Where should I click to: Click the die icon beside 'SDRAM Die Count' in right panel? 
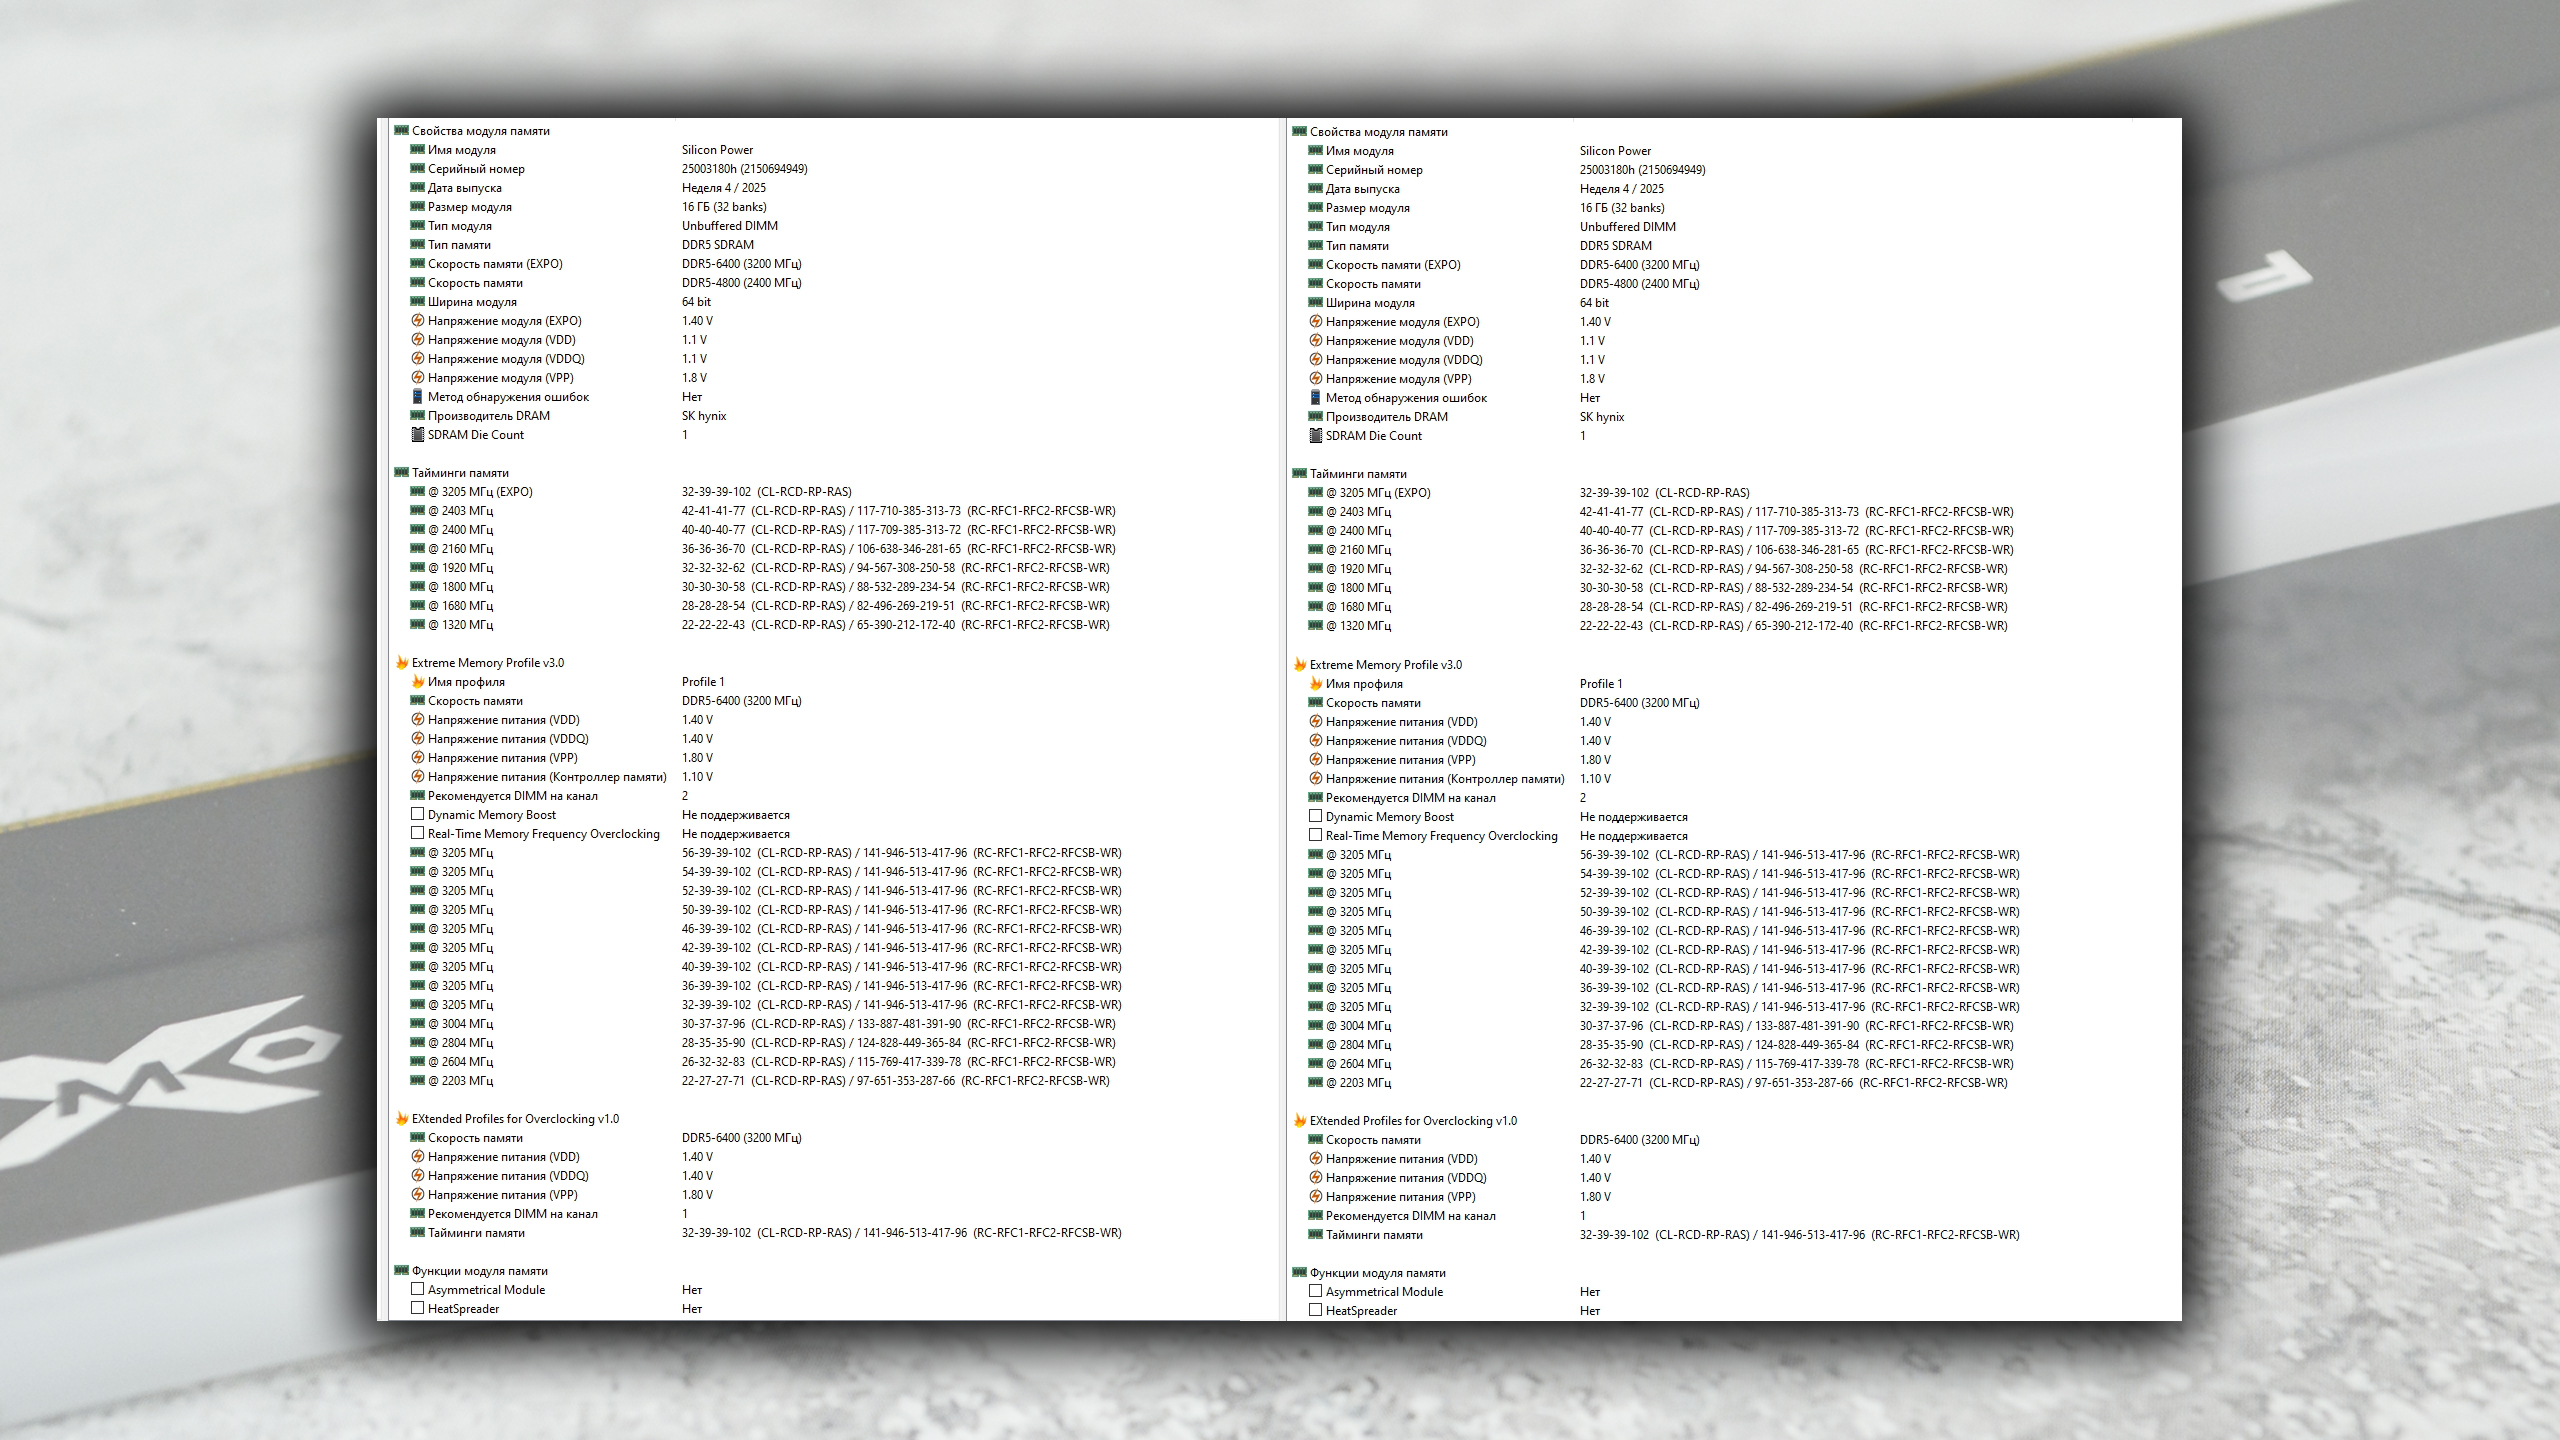click(1315, 436)
